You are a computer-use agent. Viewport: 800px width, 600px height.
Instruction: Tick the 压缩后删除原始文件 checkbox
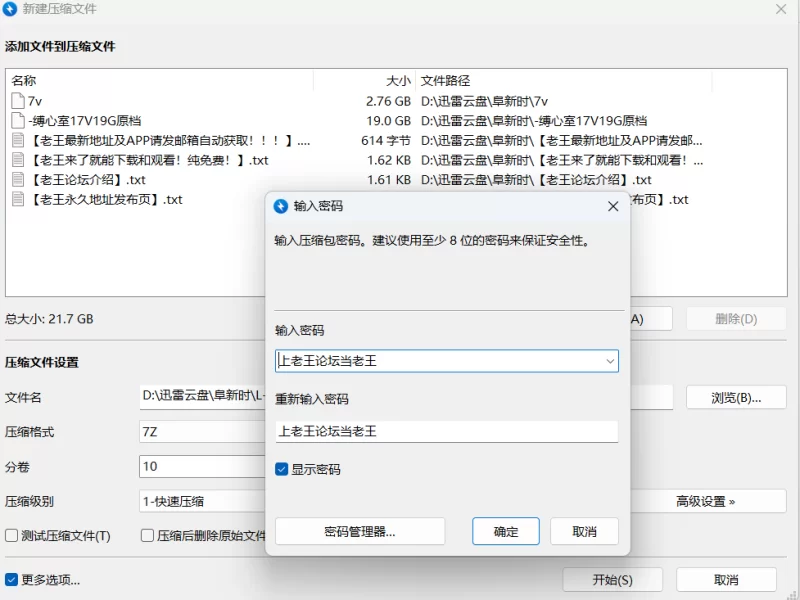coord(147,536)
